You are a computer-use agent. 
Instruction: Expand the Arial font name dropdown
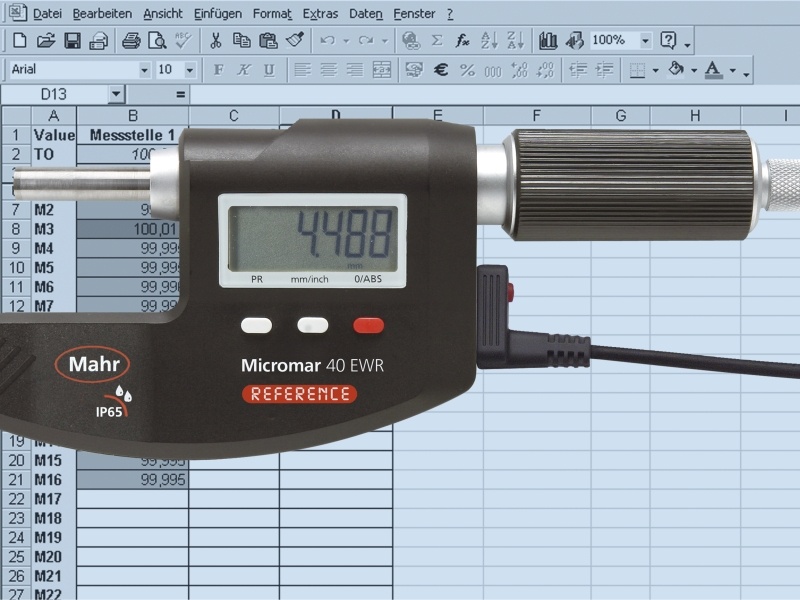pos(145,70)
